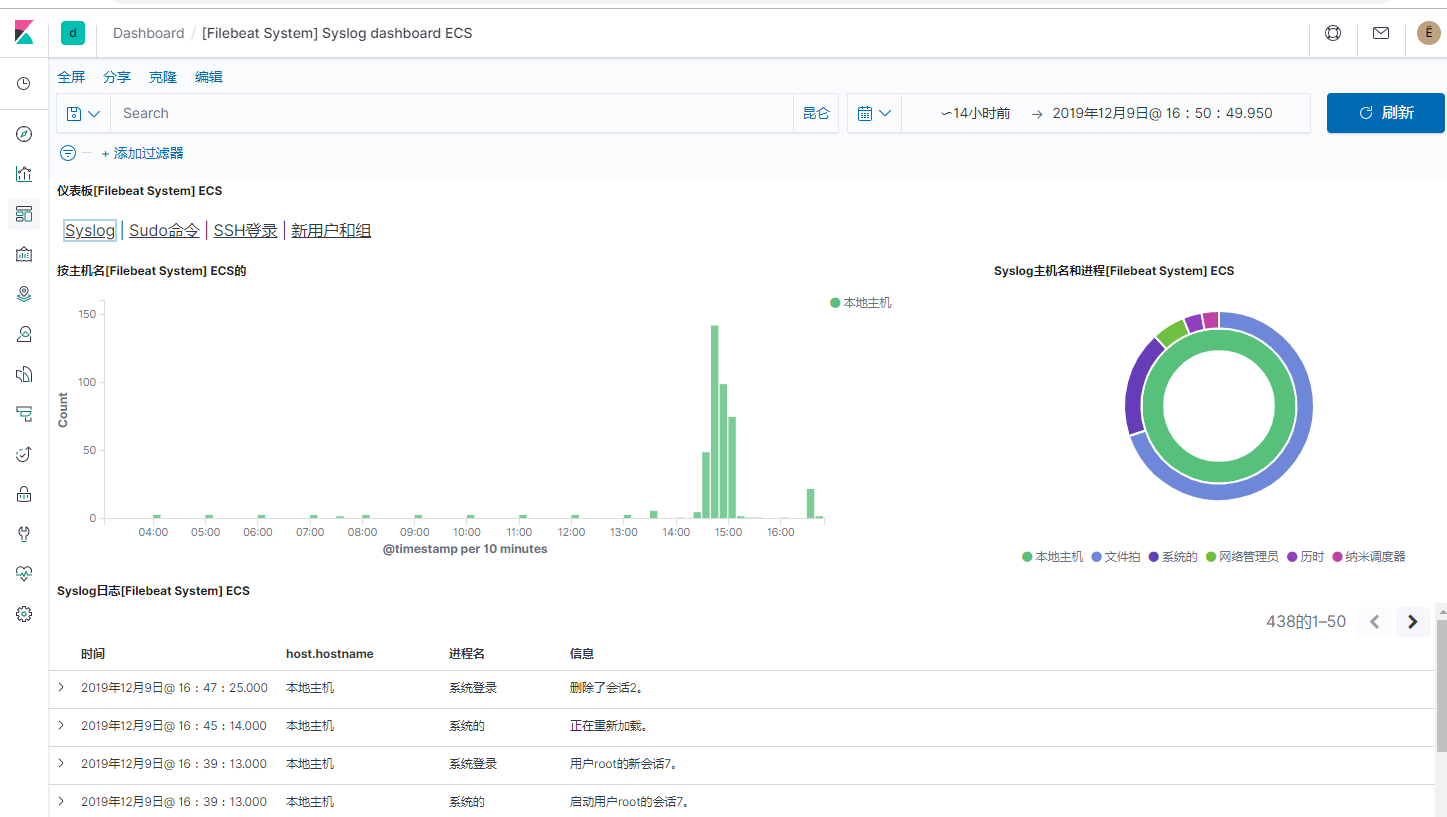Viewport: 1447px width, 817px height.
Task: Open the saved query disk dropdown
Action: (83, 113)
